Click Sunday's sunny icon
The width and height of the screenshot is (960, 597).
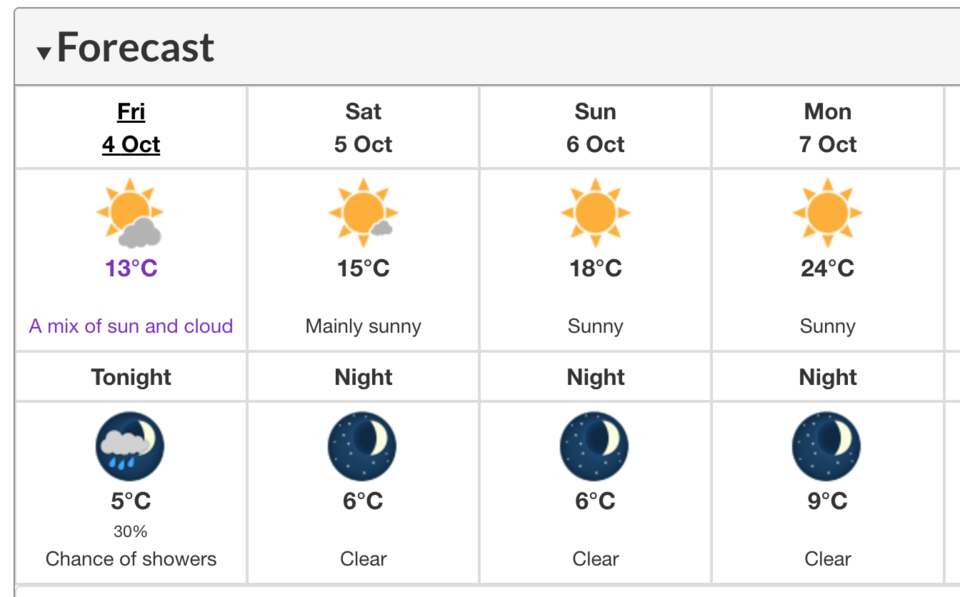(x=595, y=212)
